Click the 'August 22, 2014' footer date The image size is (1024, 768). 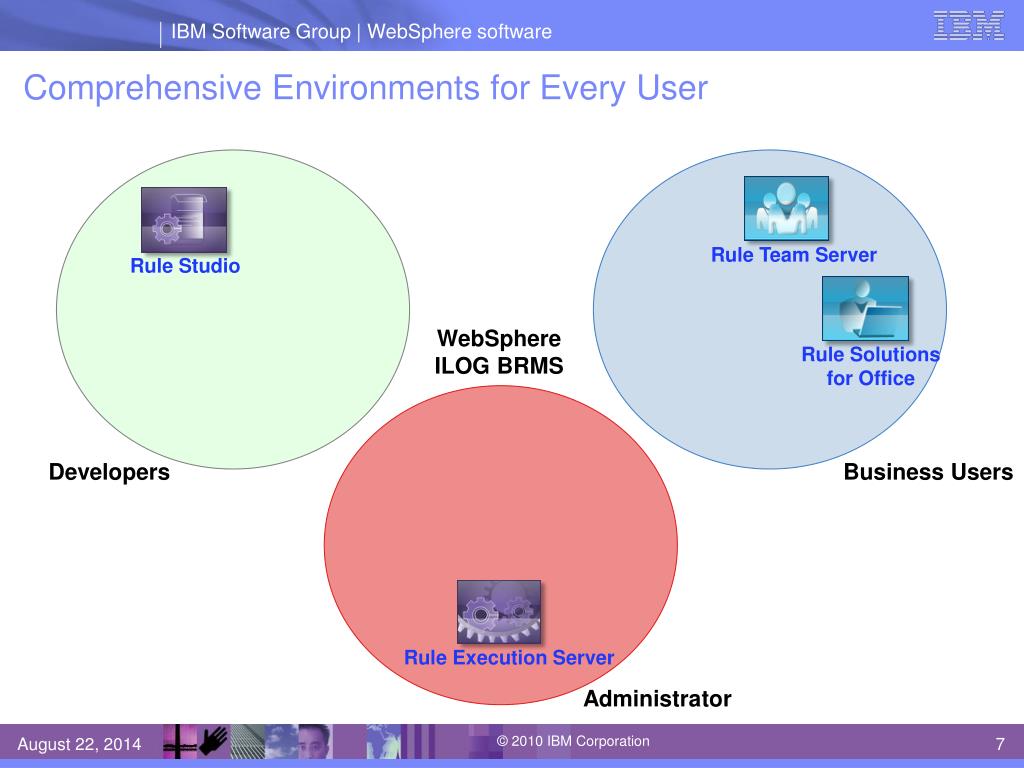tap(79, 744)
